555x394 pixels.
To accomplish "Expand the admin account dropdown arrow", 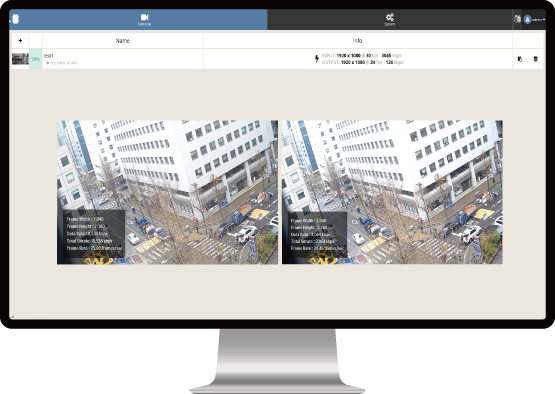I will coord(544,19).
